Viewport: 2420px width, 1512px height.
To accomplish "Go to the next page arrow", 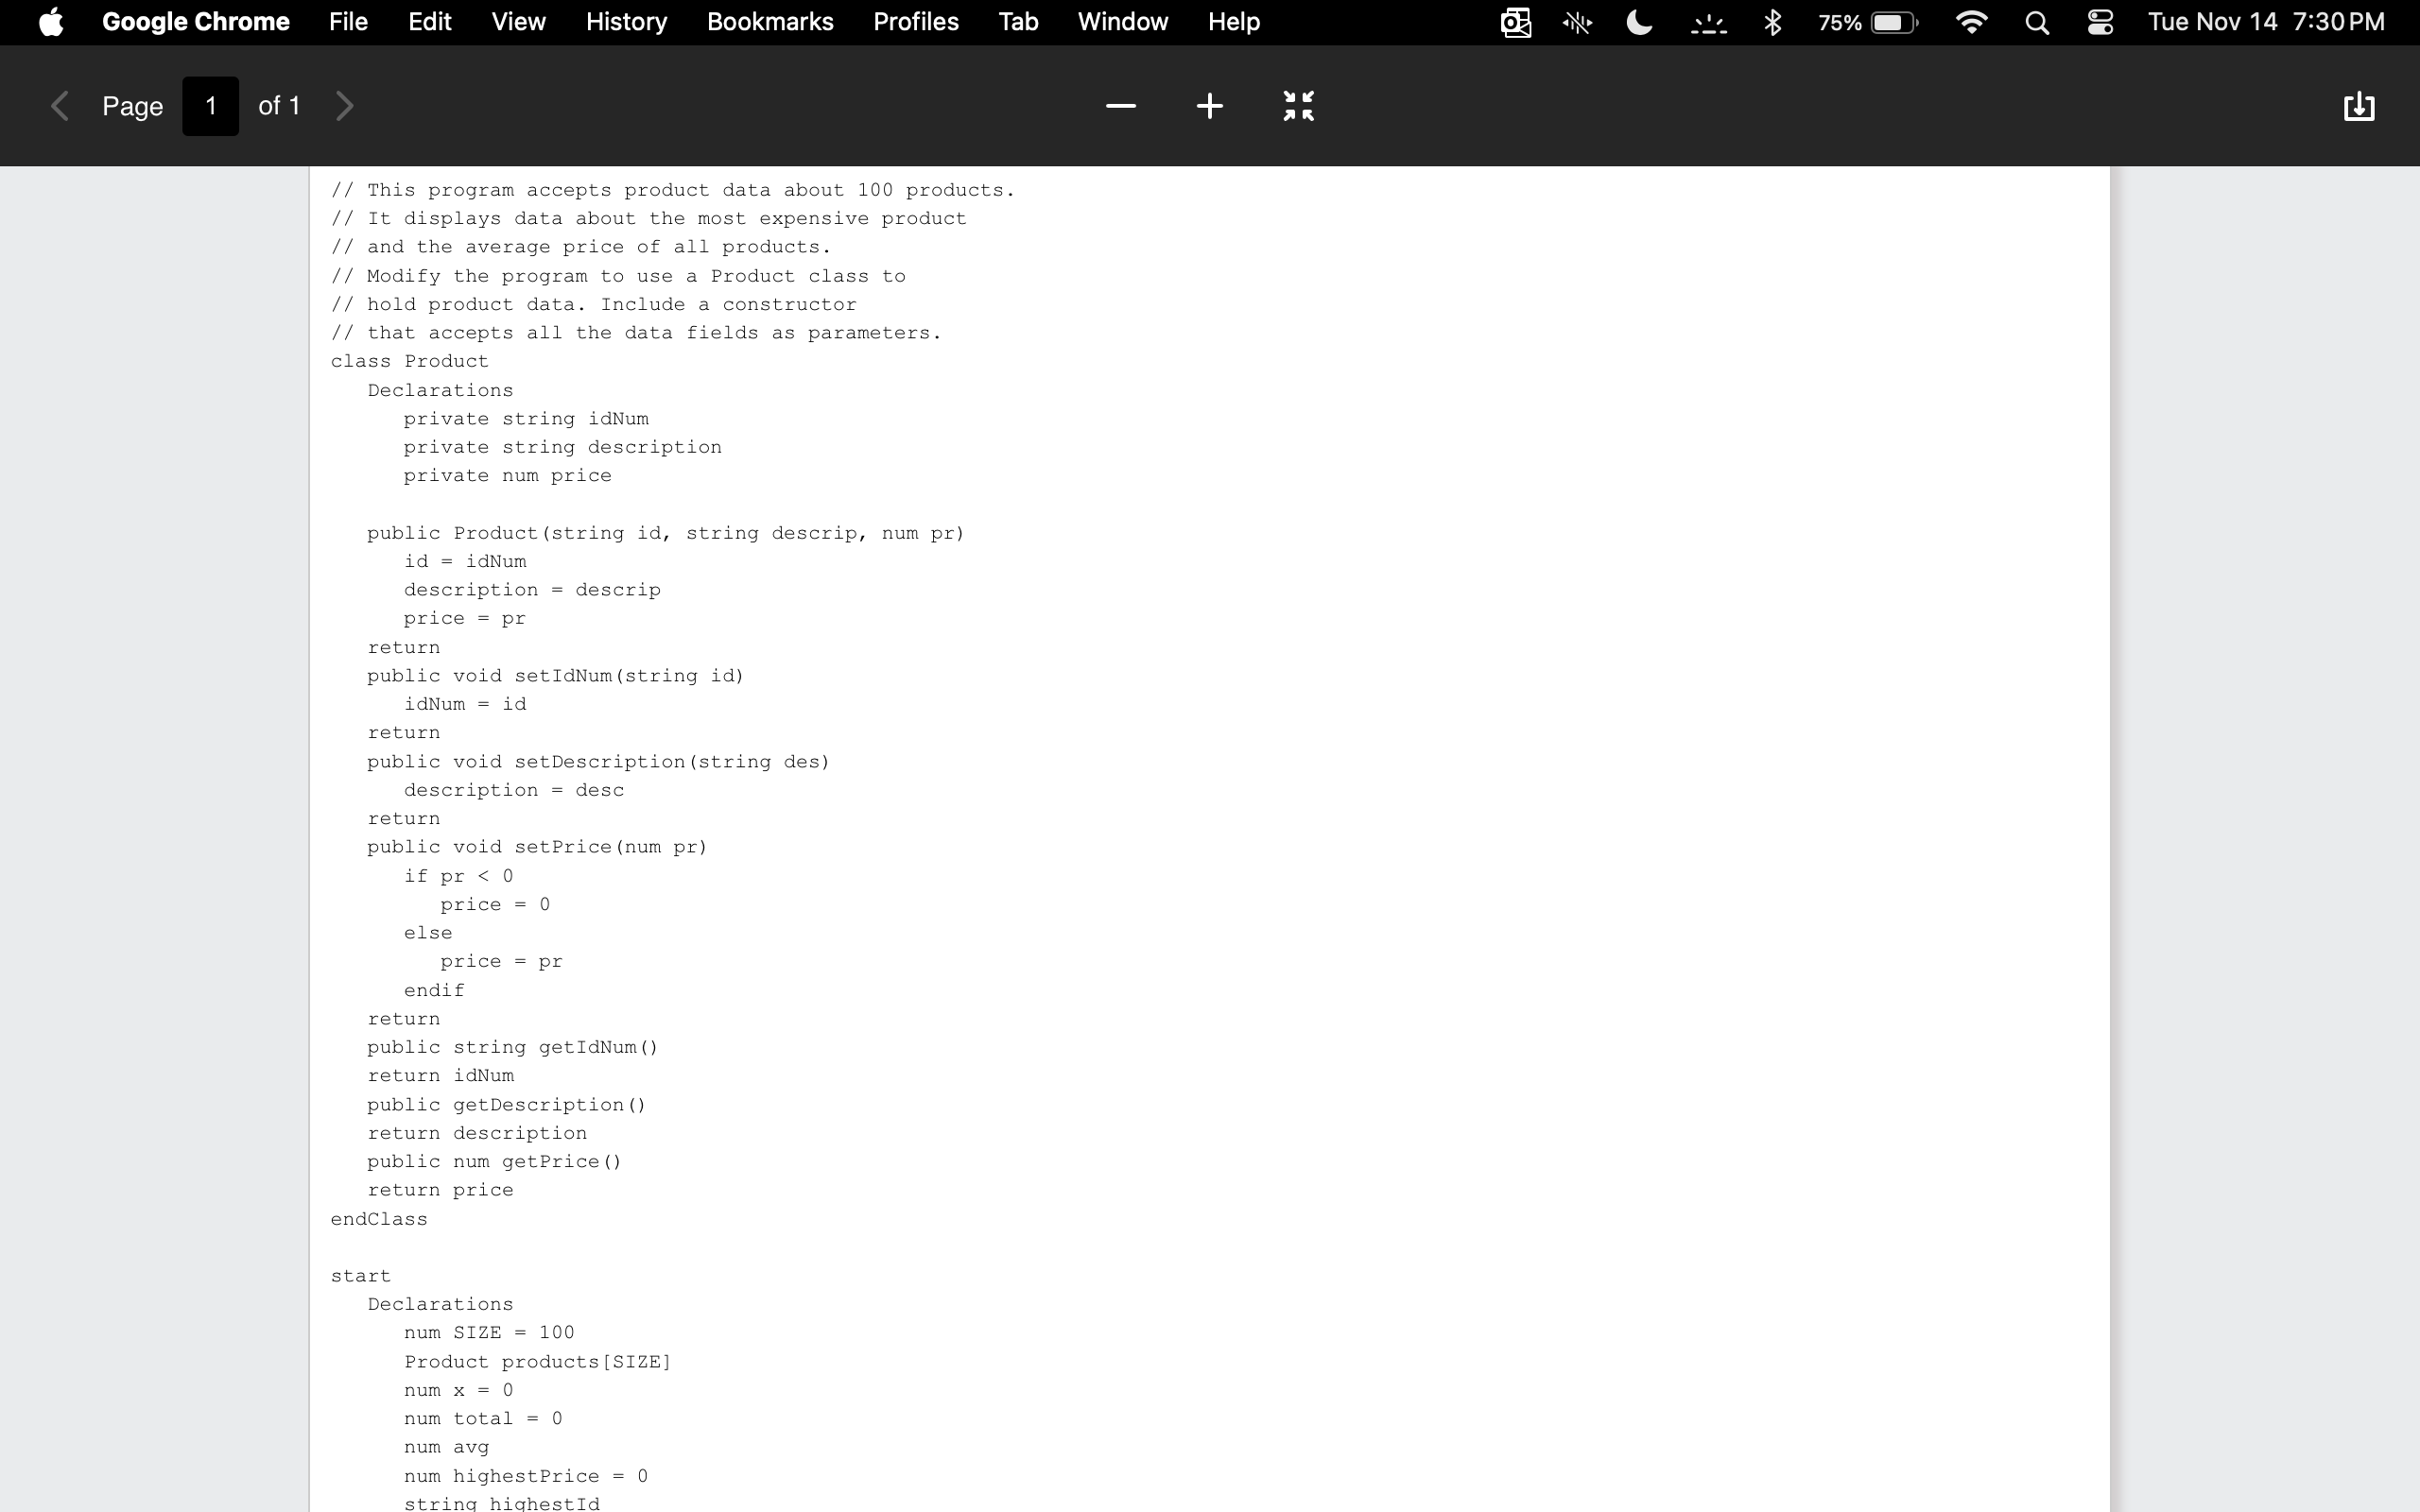I will pyautogui.click(x=345, y=106).
